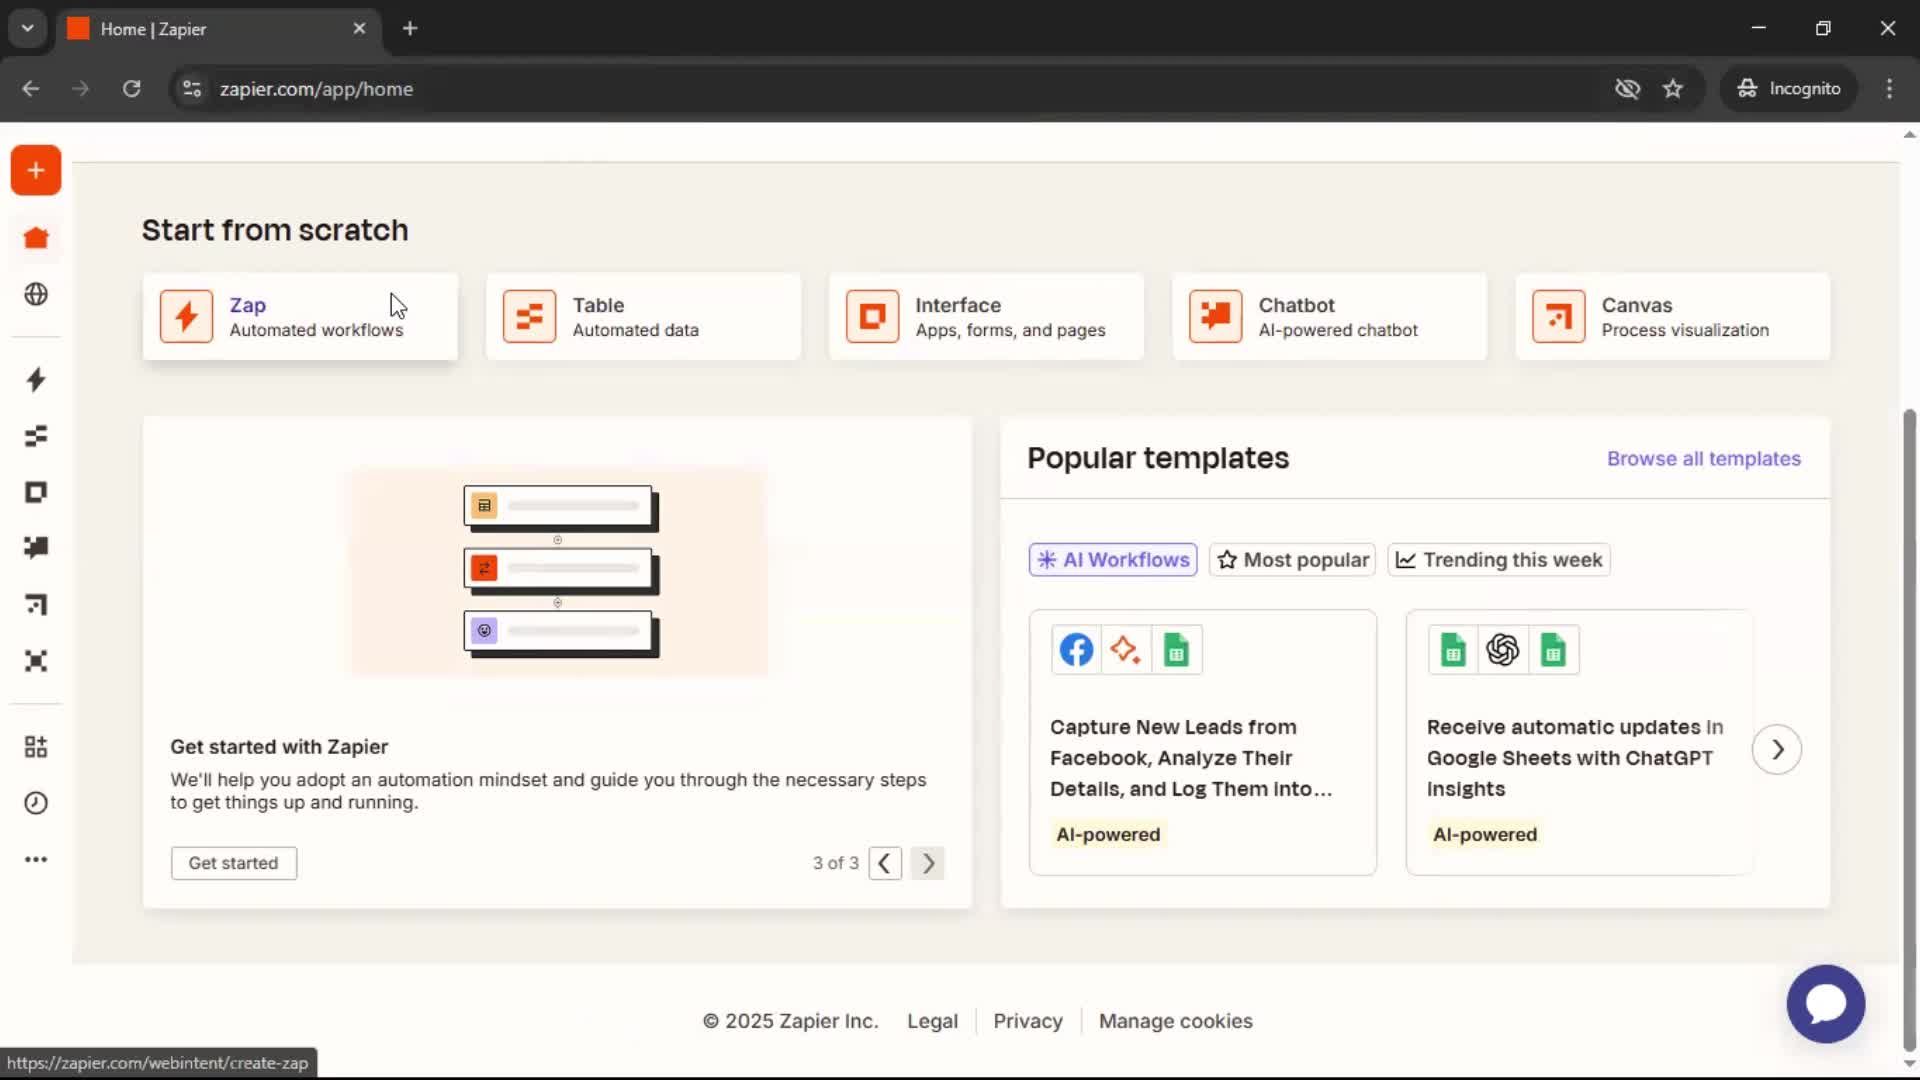Screen dimensions: 1920x1080
Task: Open Google Sheets with ChatGPT insights template
Action: [1579, 743]
